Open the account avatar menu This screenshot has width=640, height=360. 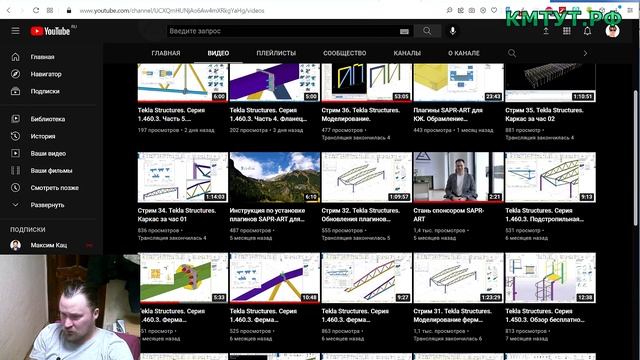(612, 31)
